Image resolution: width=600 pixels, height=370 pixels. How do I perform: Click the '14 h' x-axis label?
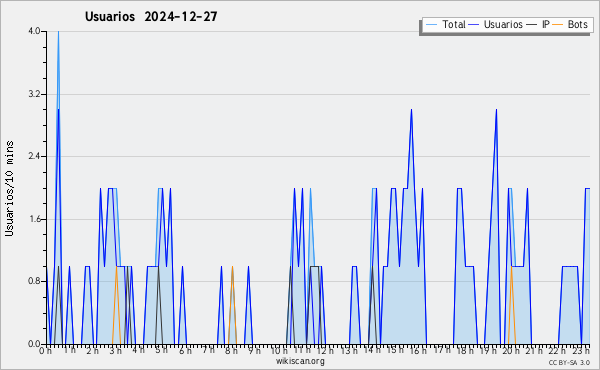coord(372,350)
